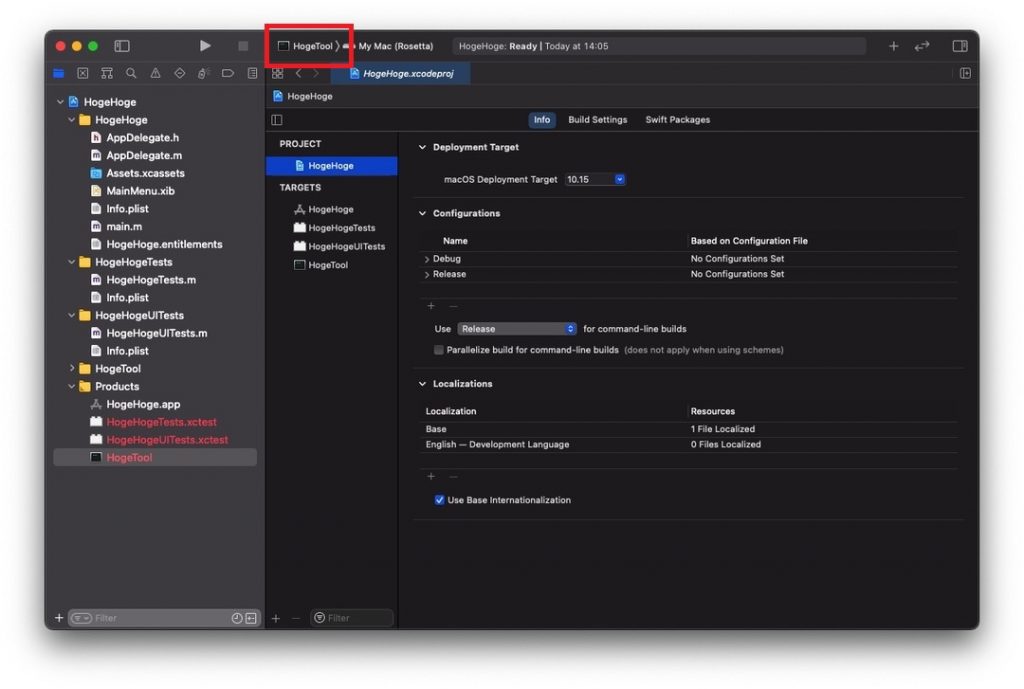Collapse the HogeHogeTests folder

click(72, 262)
